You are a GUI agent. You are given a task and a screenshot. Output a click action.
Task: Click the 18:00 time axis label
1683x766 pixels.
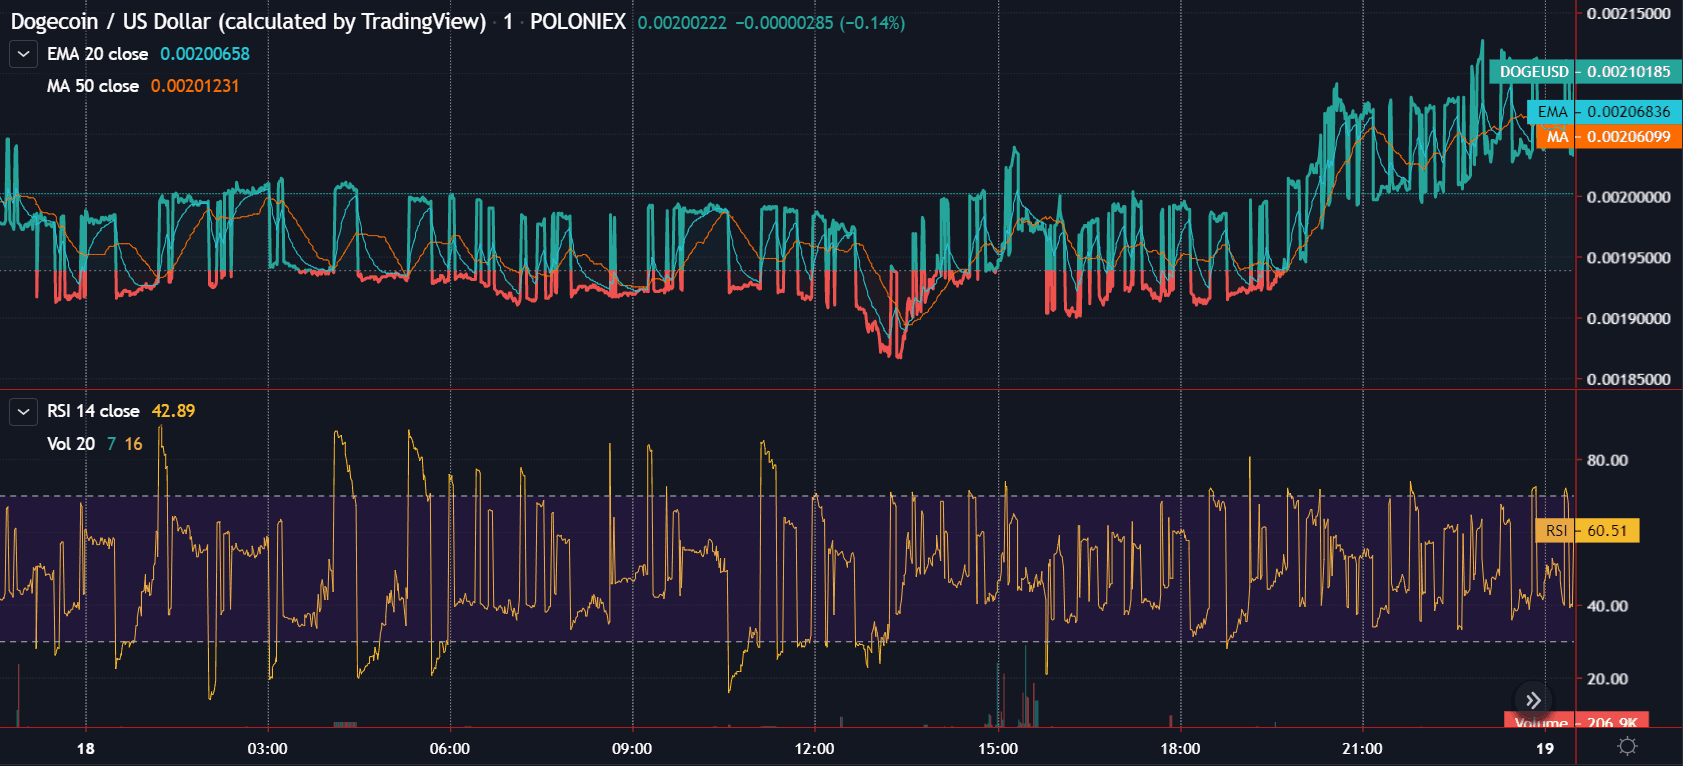(x=1180, y=749)
